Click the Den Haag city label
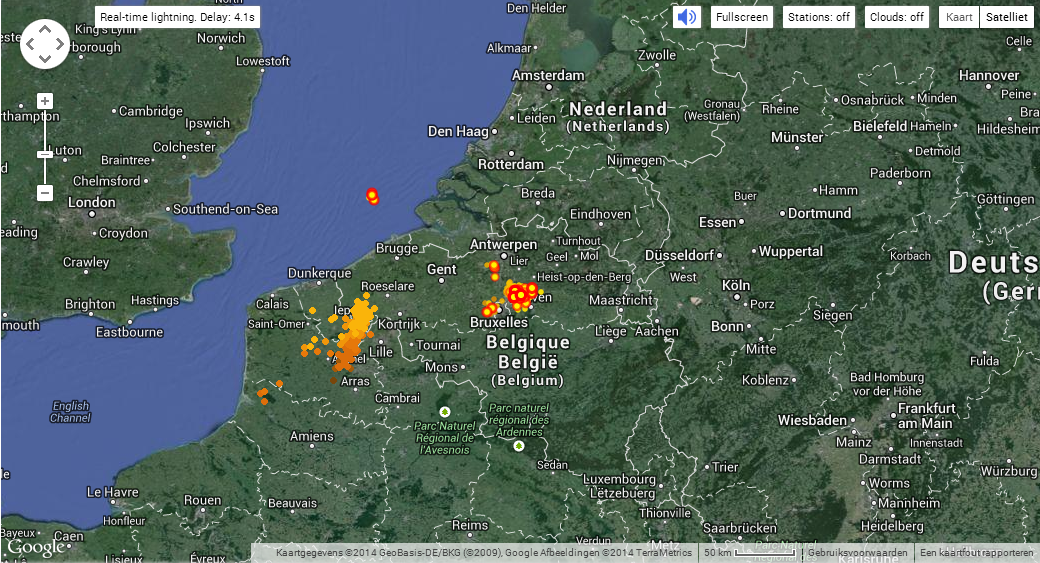1040x563 pixels. point(458,131)
